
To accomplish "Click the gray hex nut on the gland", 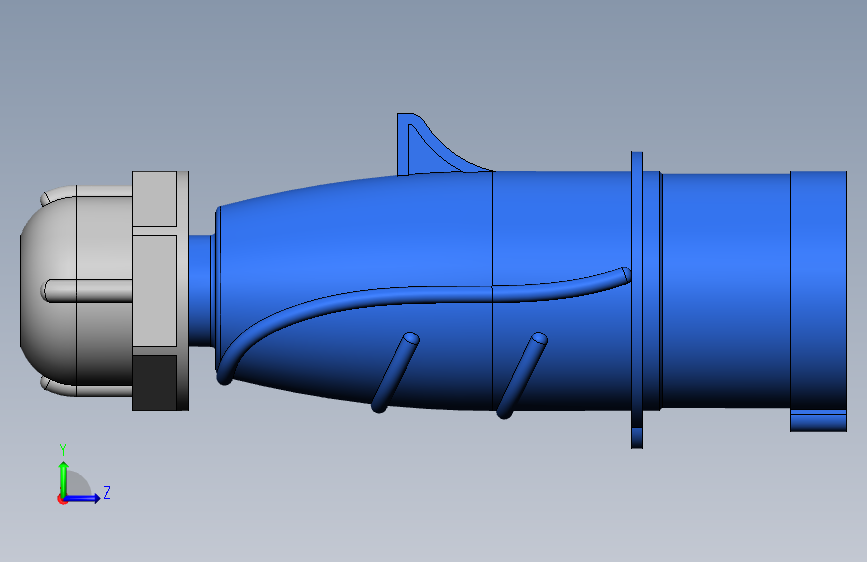I will click(160, 291).
